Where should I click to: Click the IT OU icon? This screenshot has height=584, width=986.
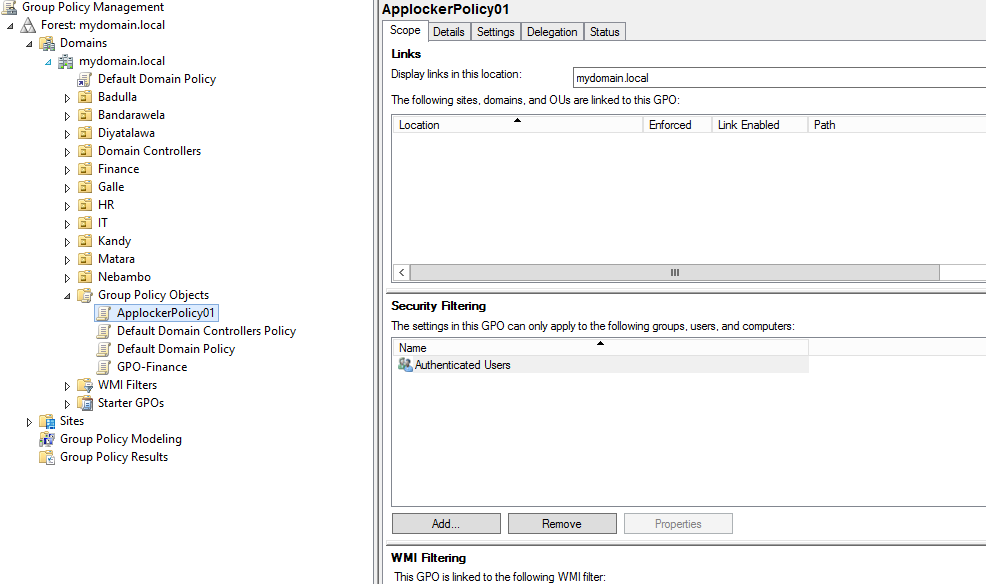click(85, 223)
